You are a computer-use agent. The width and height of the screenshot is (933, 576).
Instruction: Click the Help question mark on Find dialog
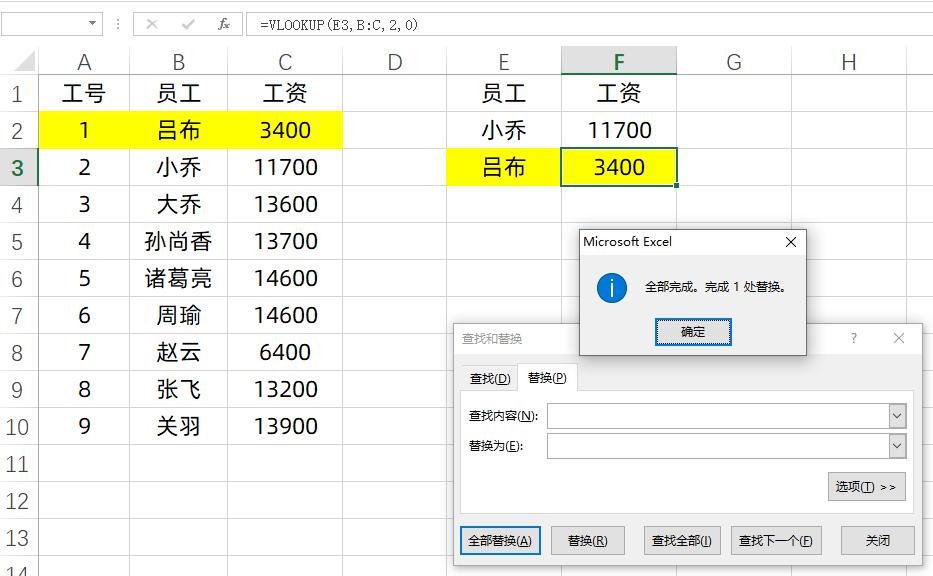[853, 338]
